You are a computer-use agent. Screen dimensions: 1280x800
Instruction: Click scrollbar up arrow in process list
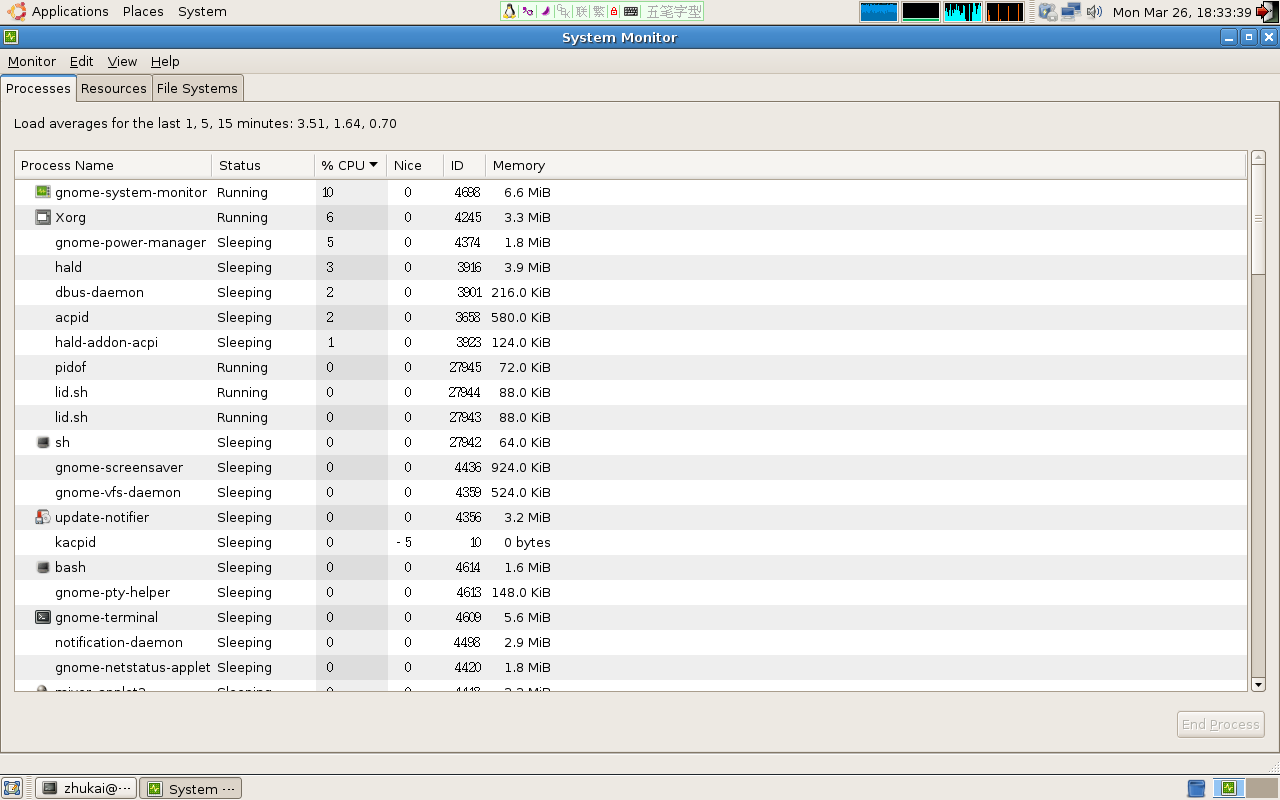click(x=1258, y=158)
